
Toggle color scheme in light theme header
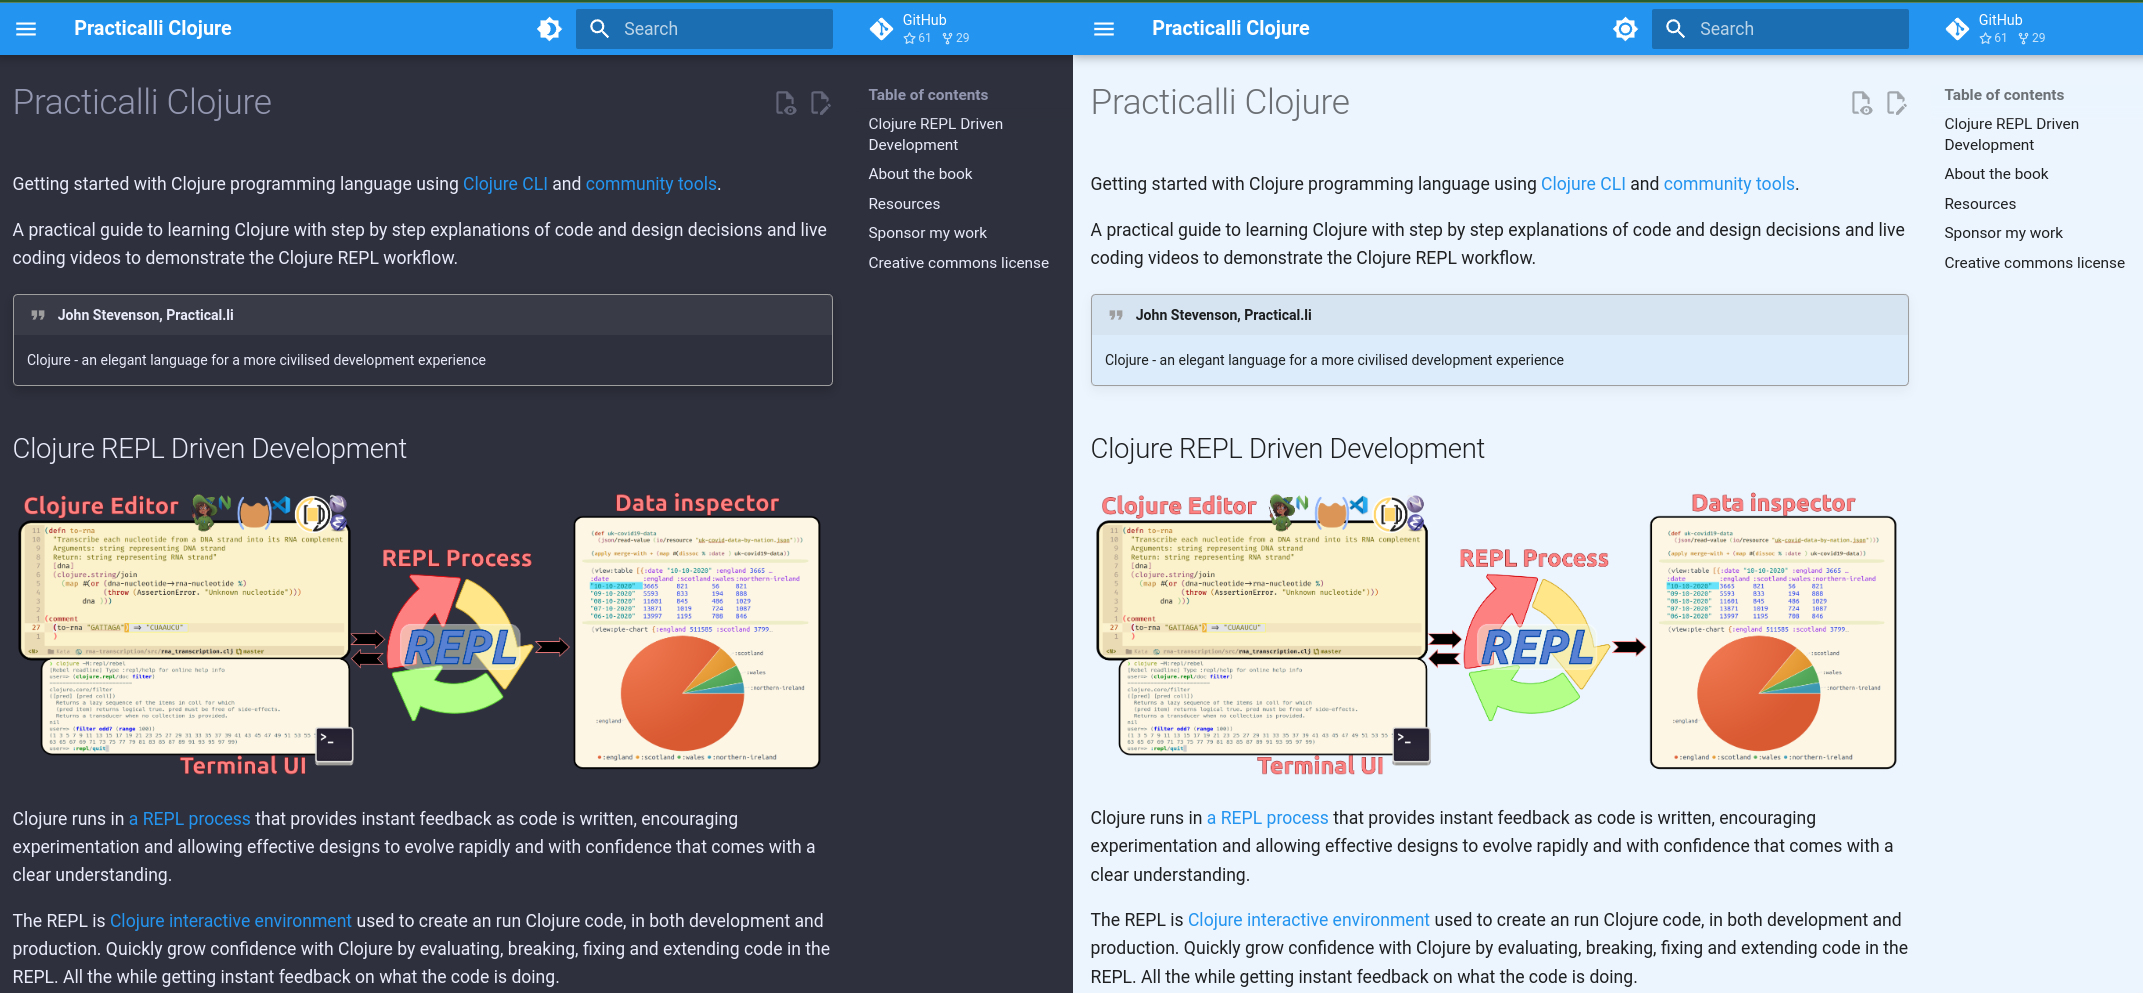click(x=1626, y=29)
